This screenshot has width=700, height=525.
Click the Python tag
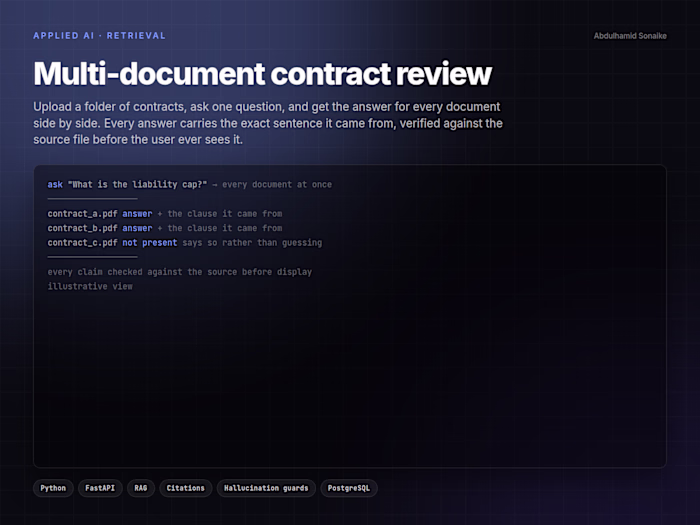53,488
